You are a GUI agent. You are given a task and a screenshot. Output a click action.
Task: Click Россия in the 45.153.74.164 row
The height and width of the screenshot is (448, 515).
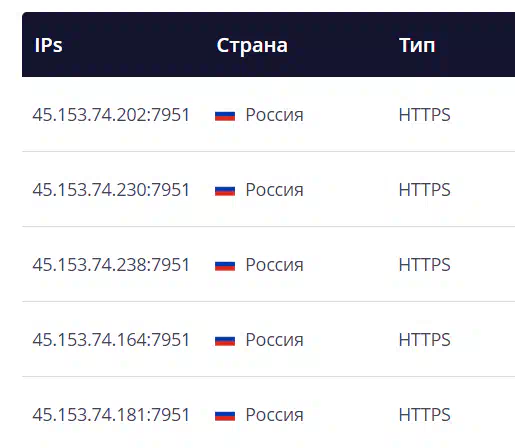274,340
